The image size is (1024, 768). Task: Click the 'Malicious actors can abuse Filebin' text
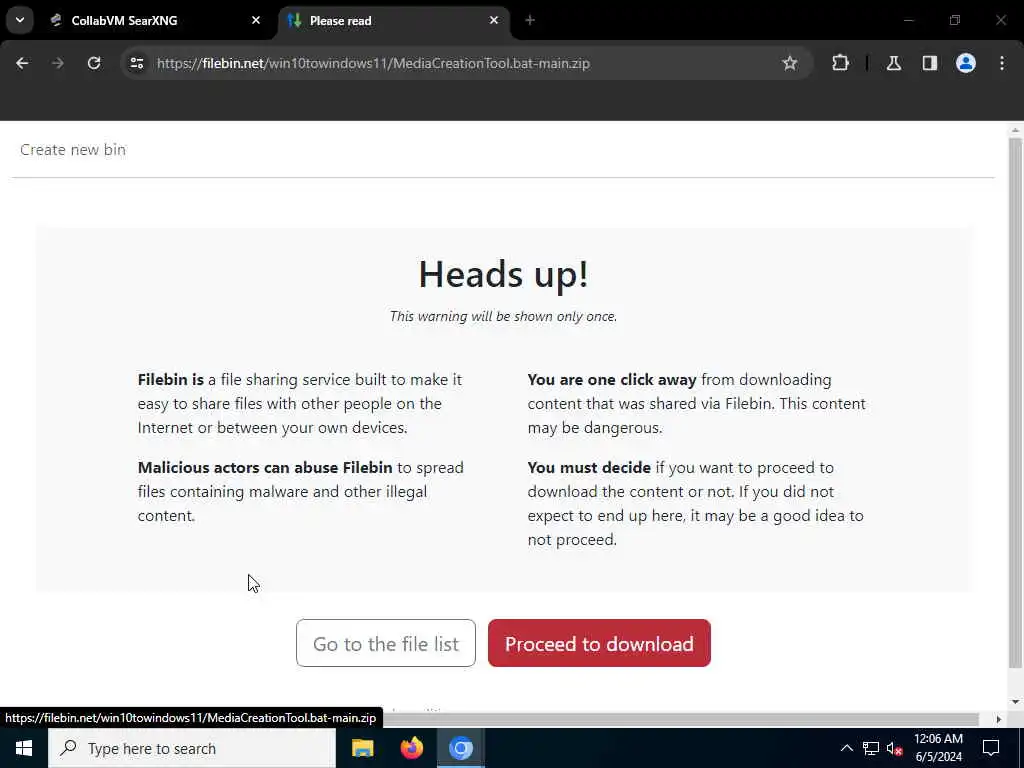(264, 468)
